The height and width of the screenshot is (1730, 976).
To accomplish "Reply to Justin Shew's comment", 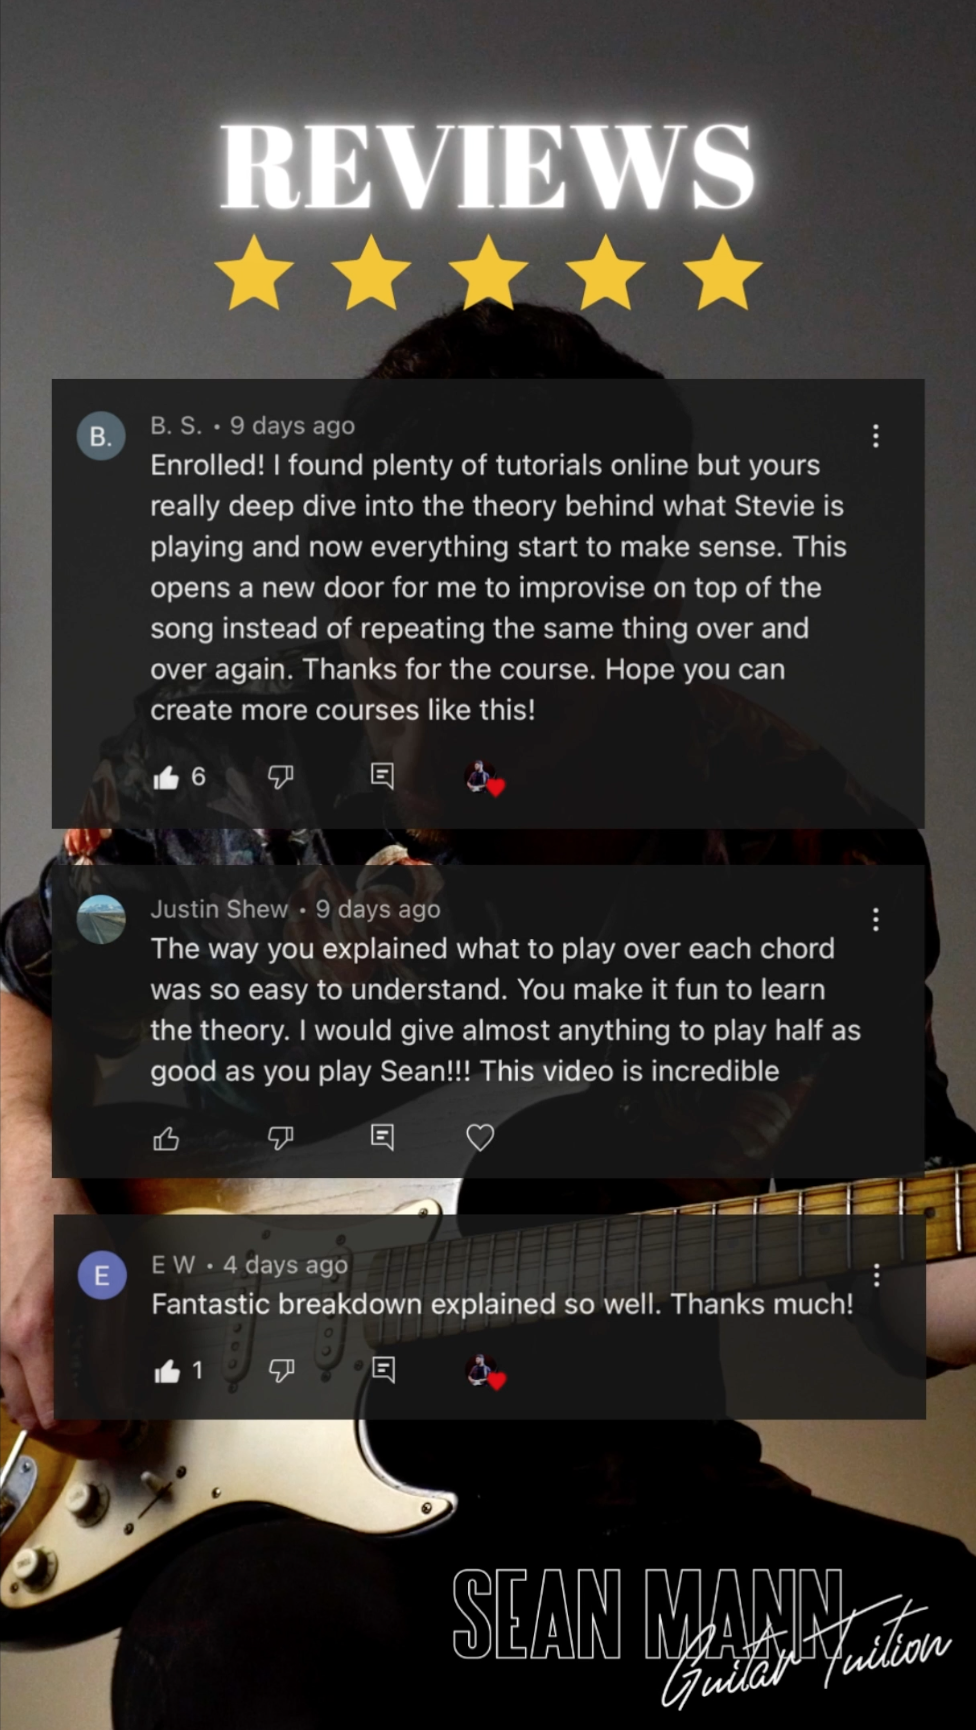I will click(382, 1137).
